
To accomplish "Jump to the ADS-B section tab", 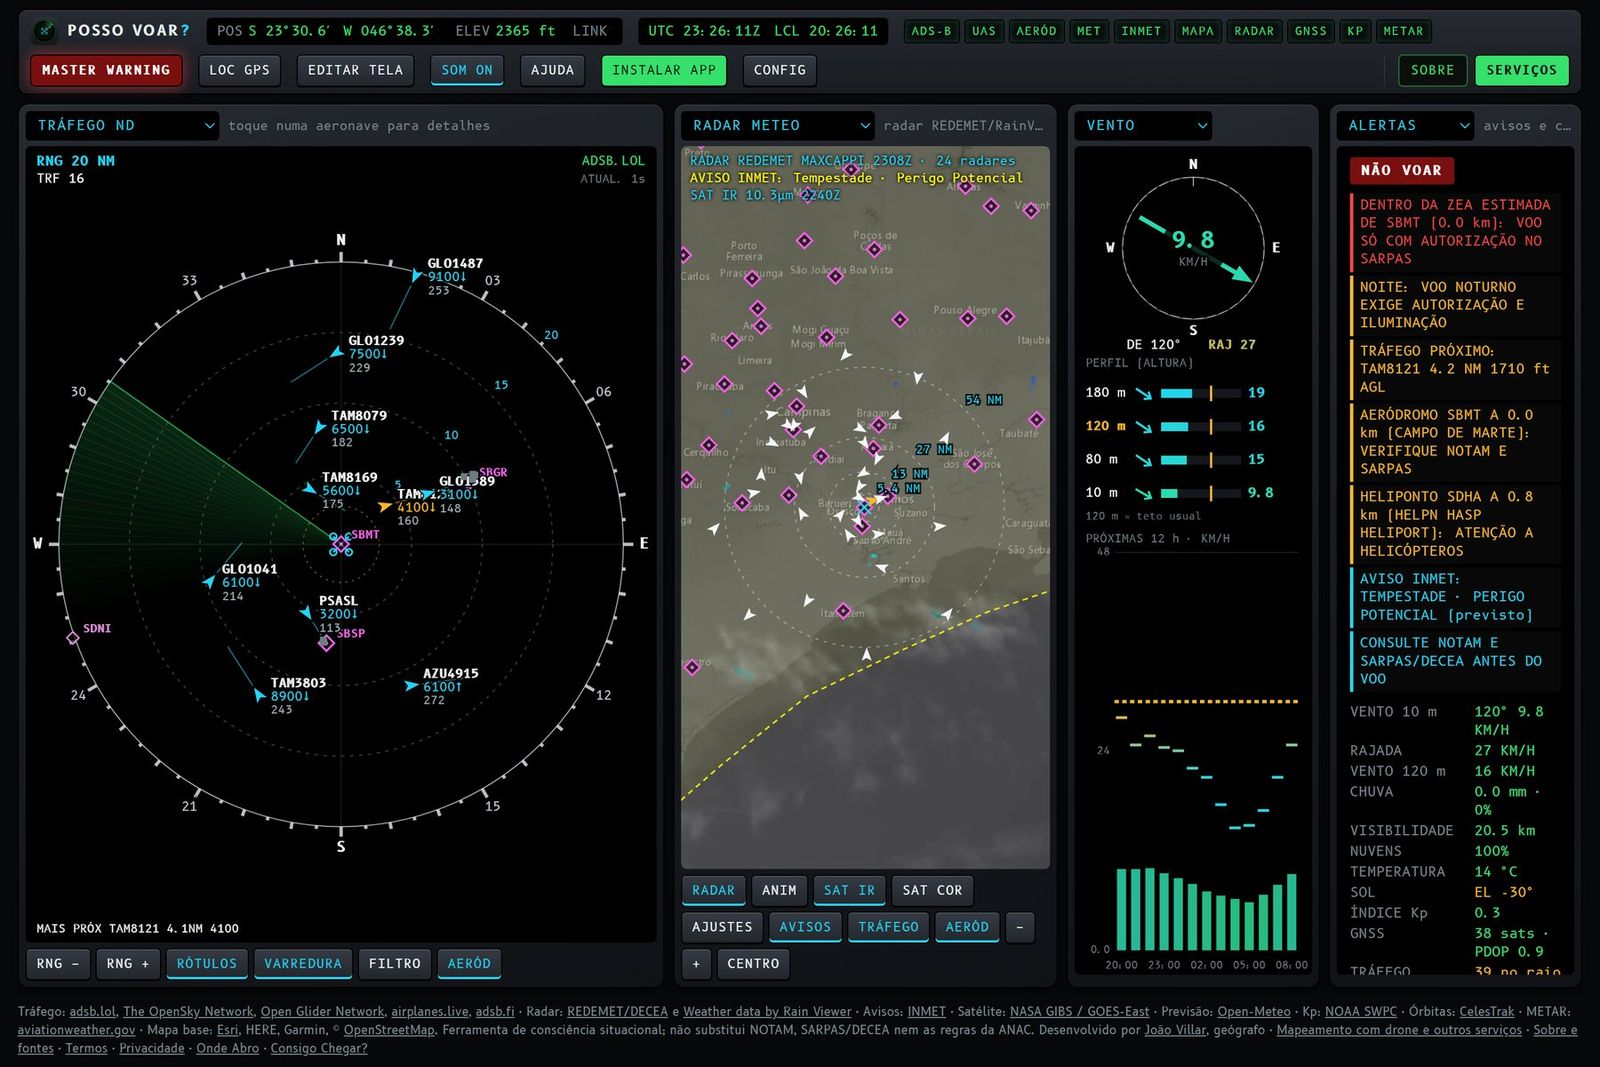I will 931,31.
